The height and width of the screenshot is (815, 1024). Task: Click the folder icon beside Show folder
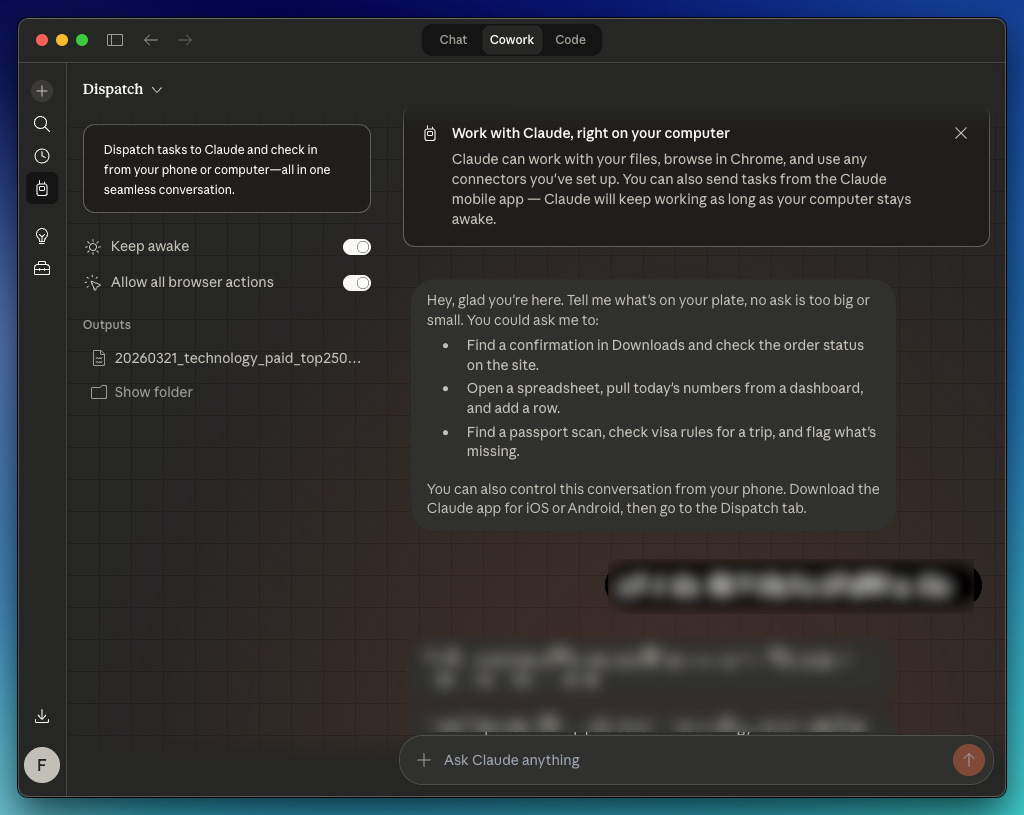point(99,392)
